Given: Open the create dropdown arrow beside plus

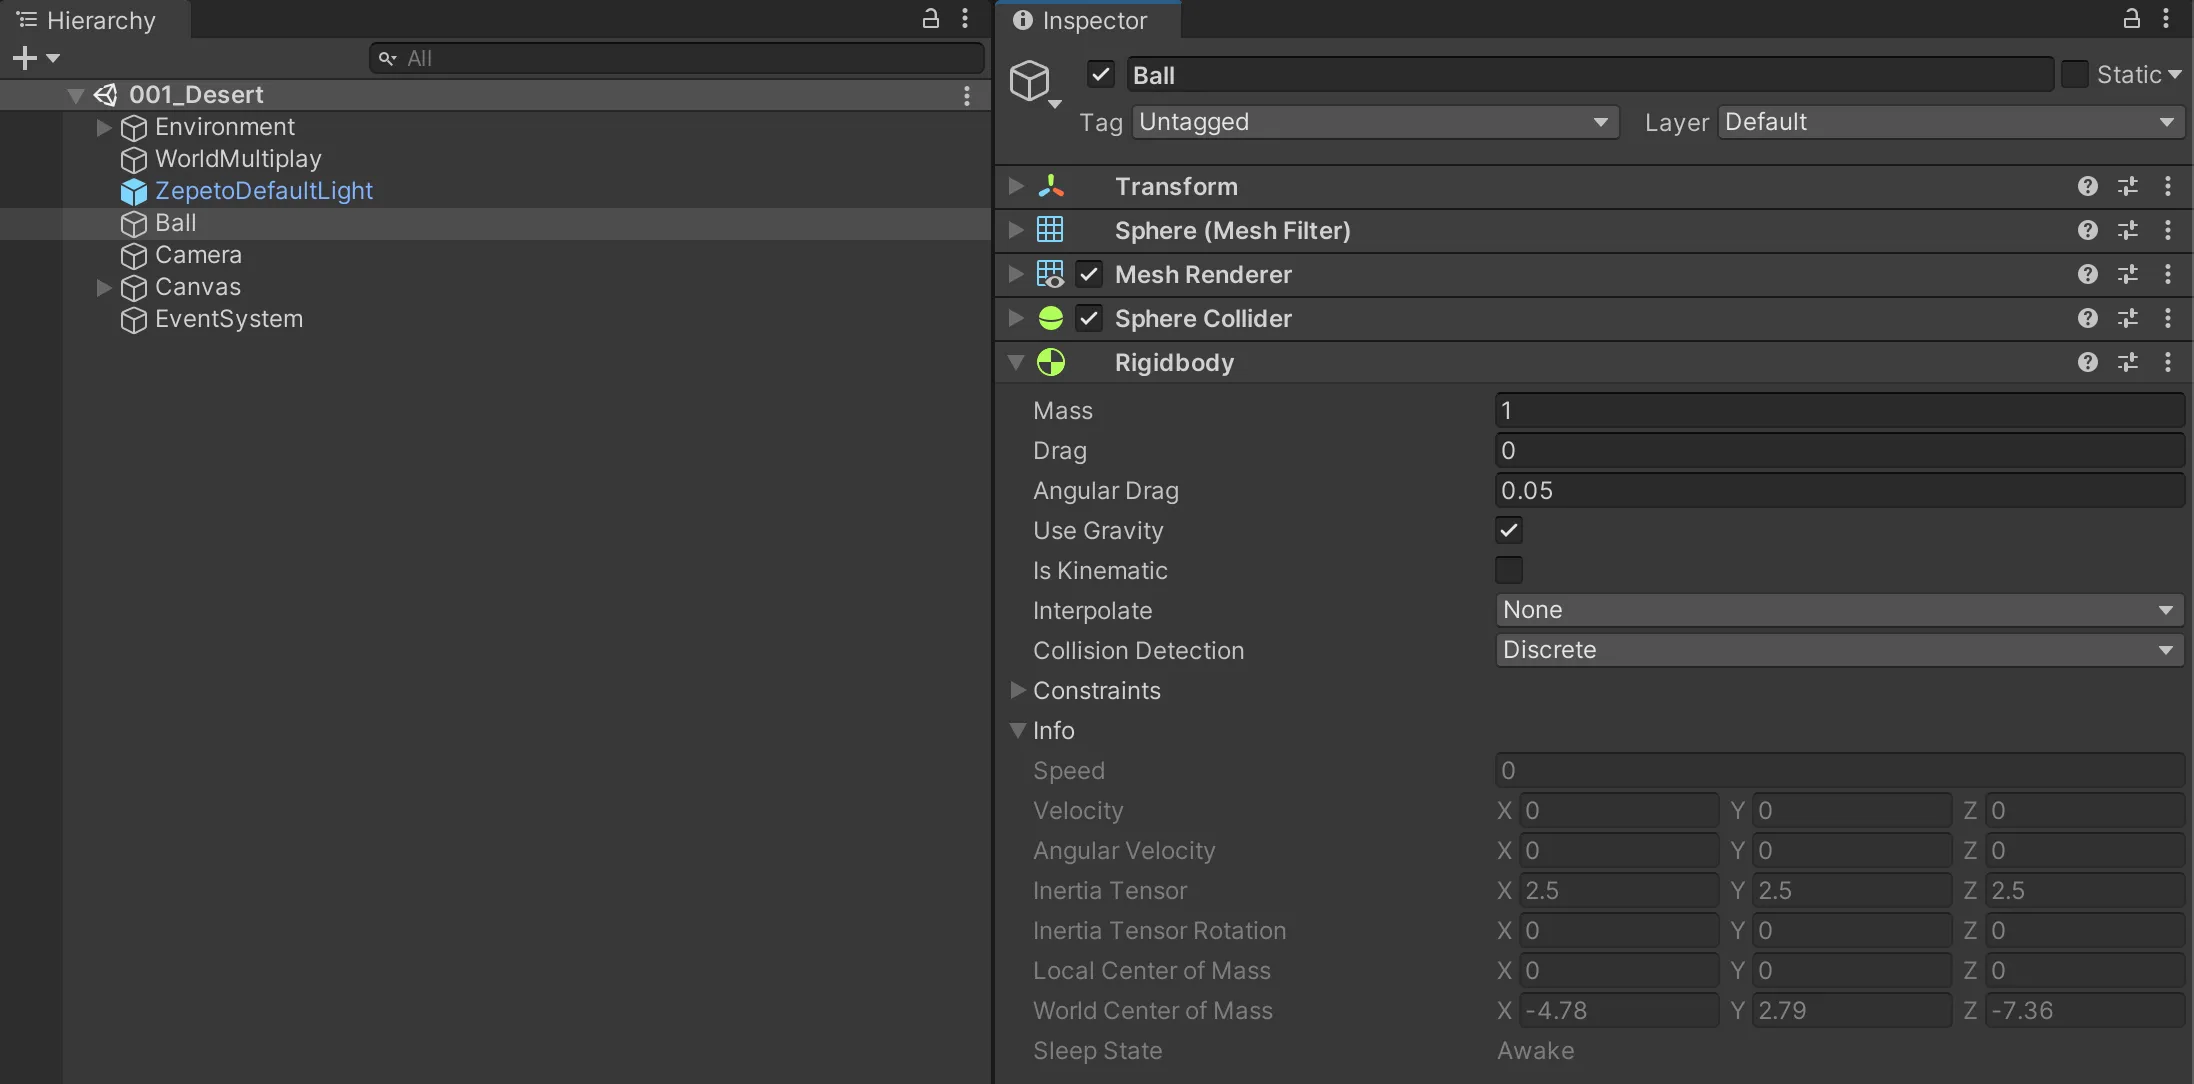Looking at the screenshot, I should [53, 58].
